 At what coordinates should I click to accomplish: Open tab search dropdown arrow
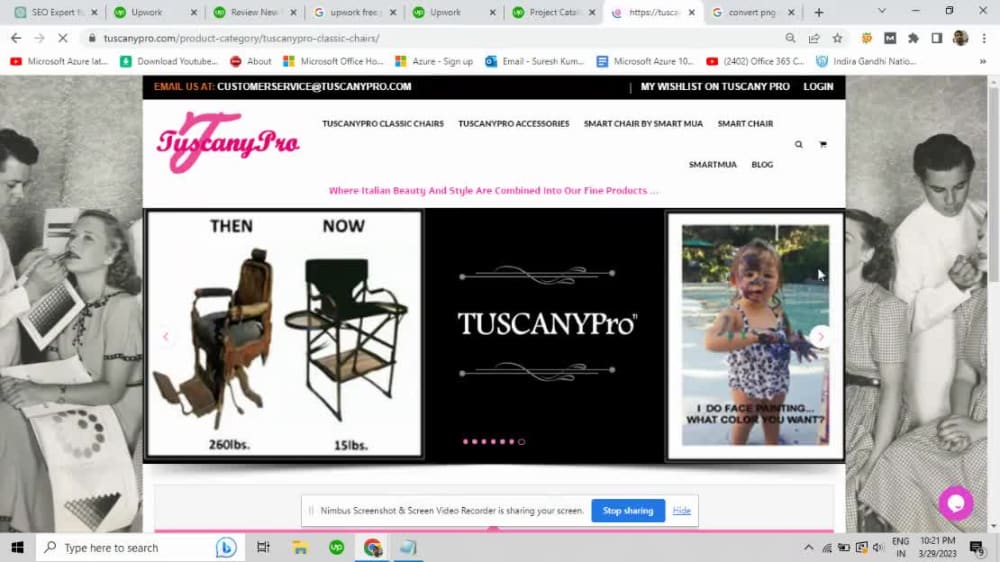tap(881, 11)
